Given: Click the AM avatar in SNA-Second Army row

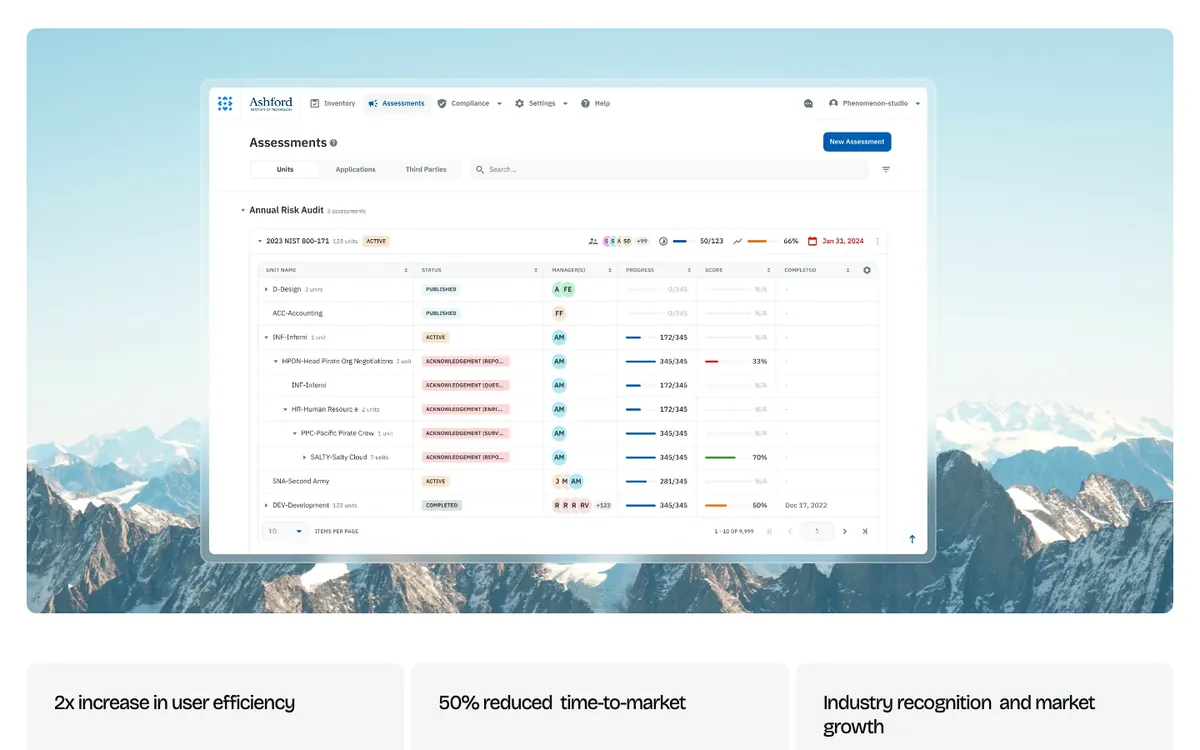Looking at the screenshot, I should pos(576,481).
